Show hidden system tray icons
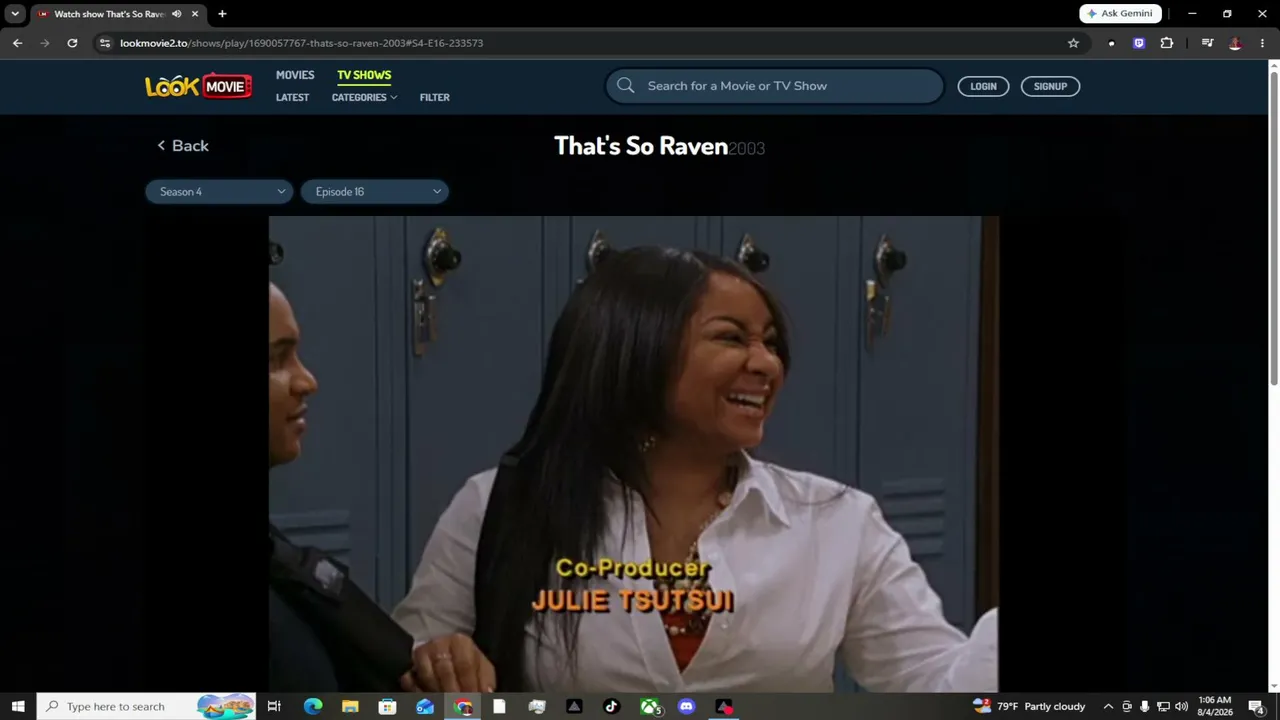 (1108, 706)
